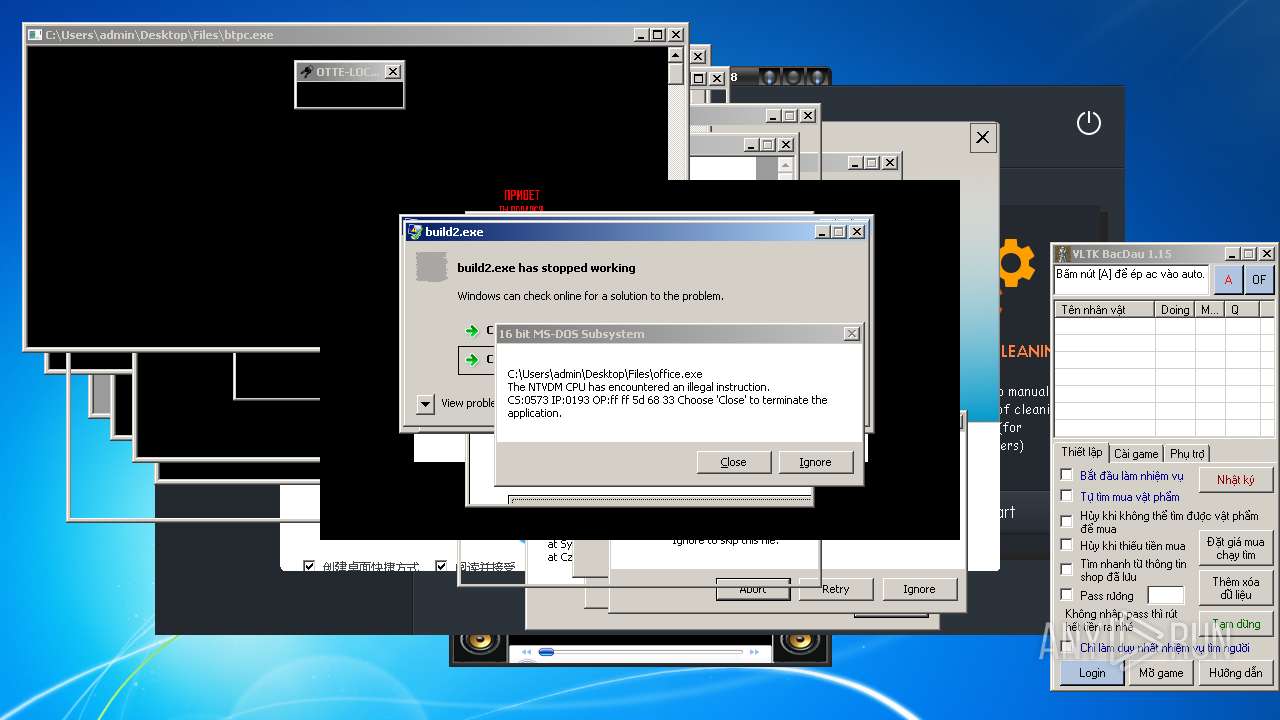Click the OTTE-LOC window title icon

pos(306,72)
